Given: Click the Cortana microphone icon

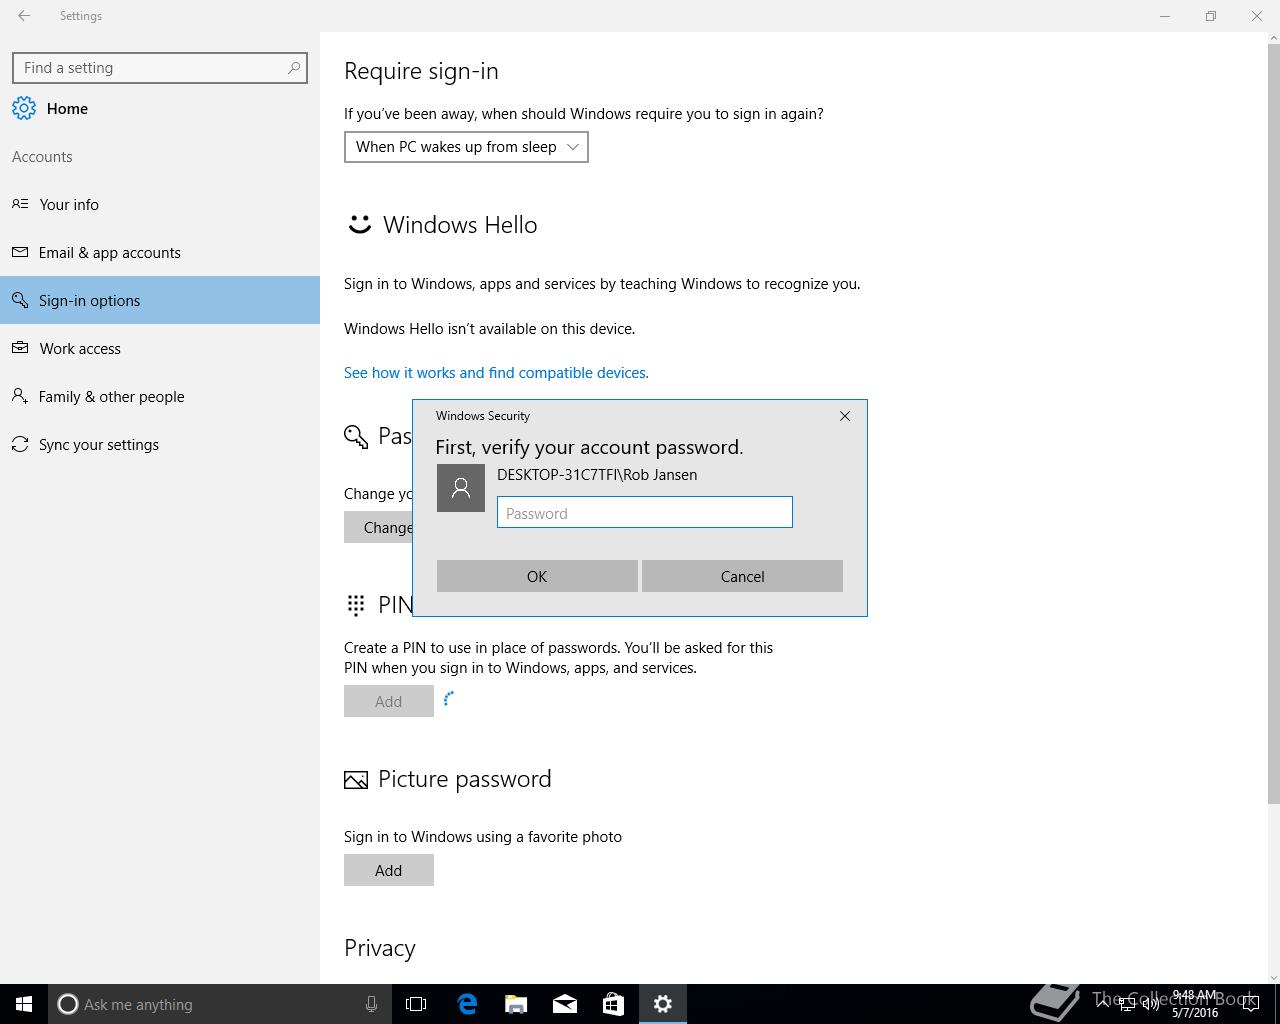Looking at the screenshot, I should pos(371,1004).
